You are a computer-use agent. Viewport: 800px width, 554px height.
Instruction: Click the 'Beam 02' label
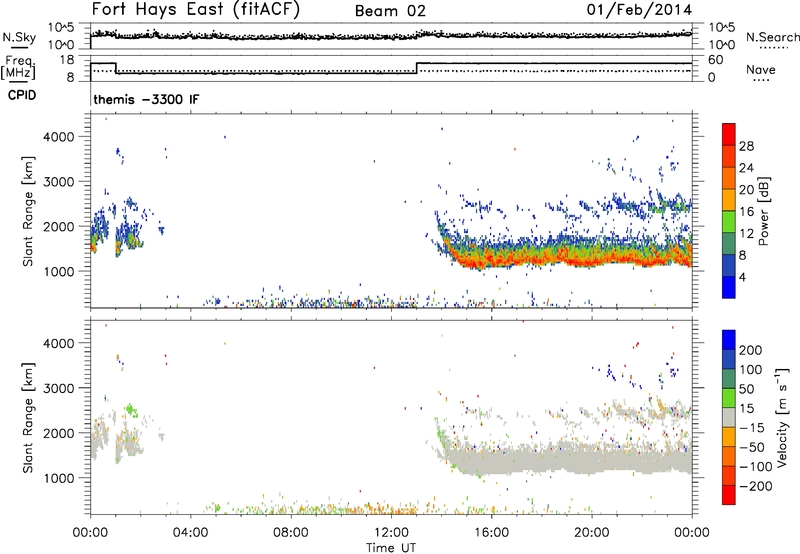point(390,11)
